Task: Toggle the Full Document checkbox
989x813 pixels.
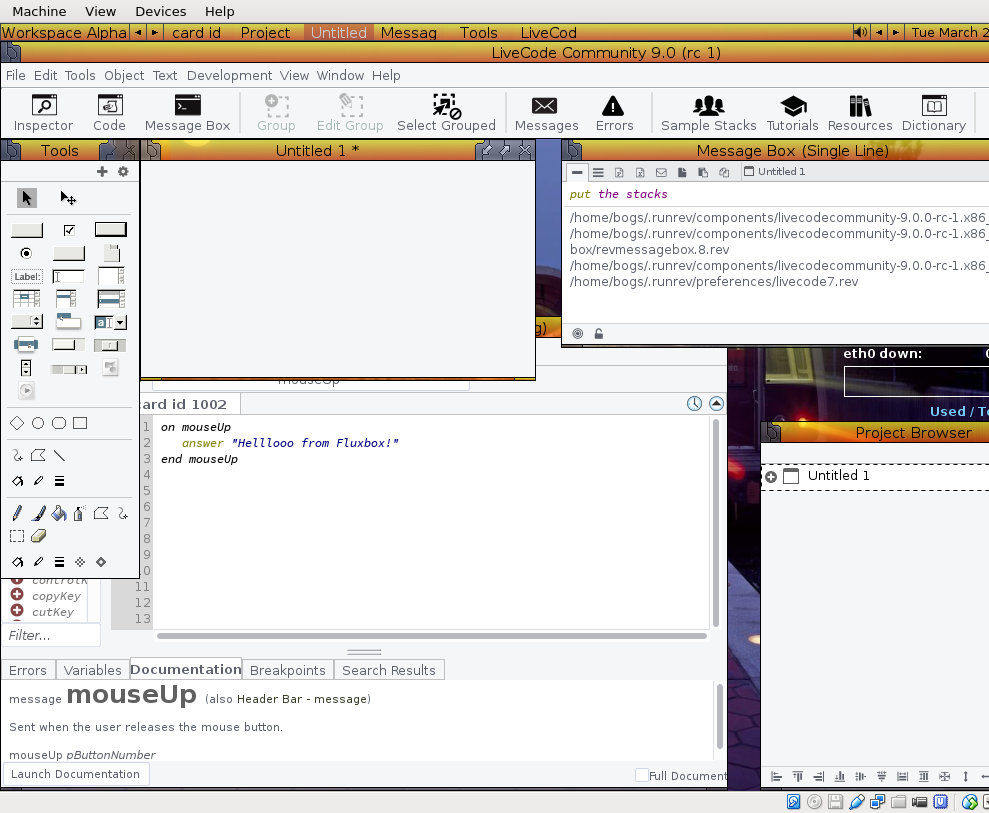Action: [642, 775]
